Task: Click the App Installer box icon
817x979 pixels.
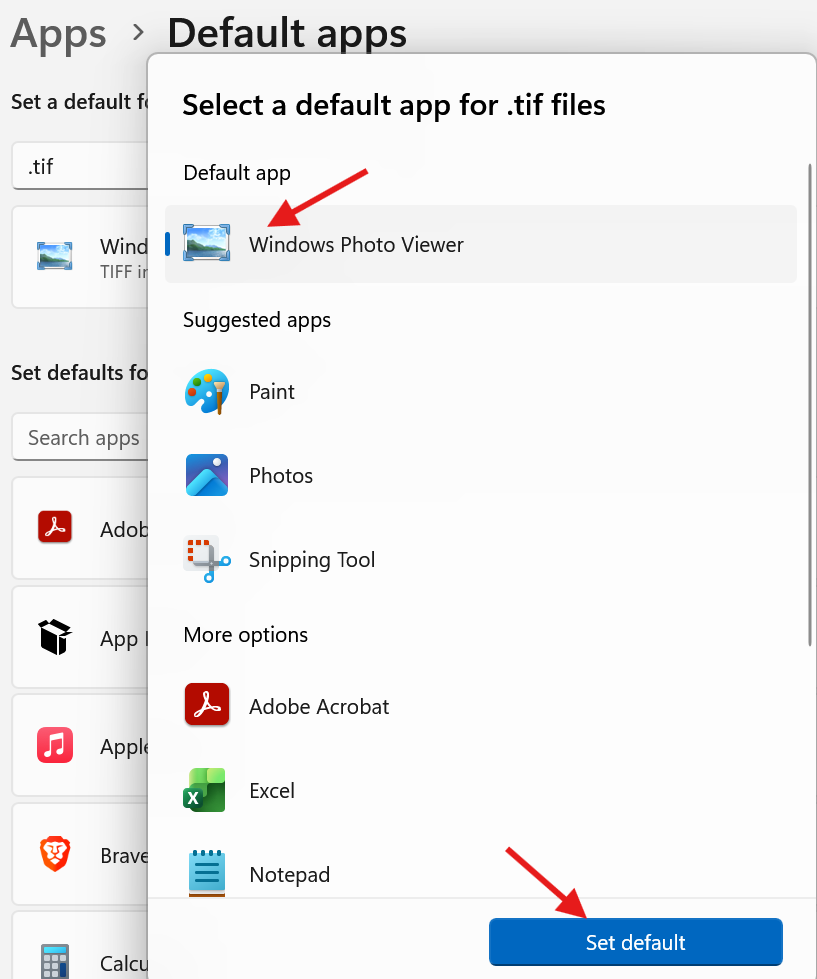Action: pyautogui.click(x=55, y=637)
